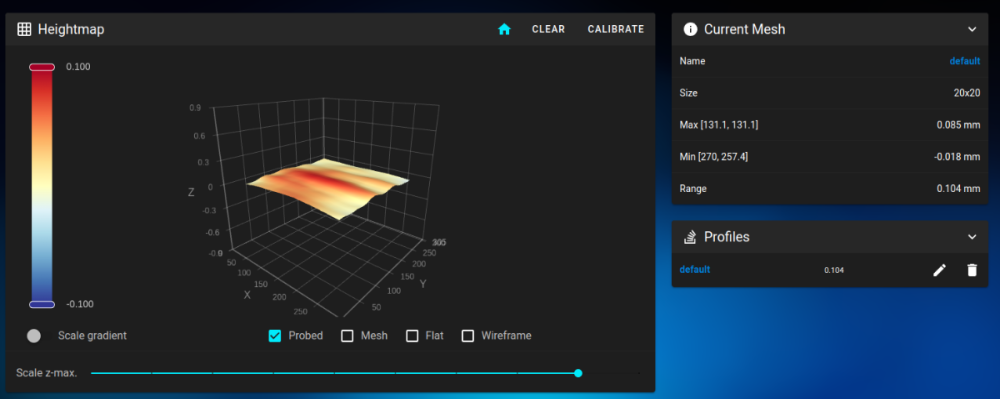Enable the Wireframe checkbox
The width and height of the screenshot is (1000, 399).
[x=468, y=336]
